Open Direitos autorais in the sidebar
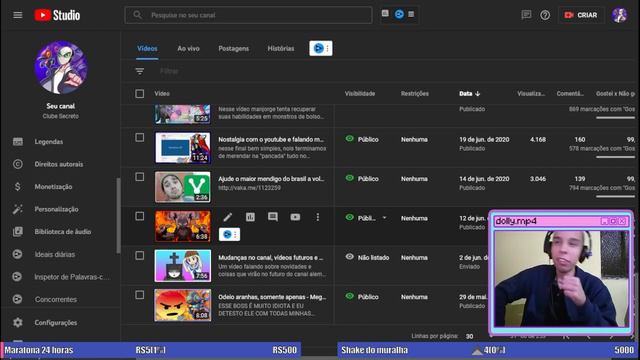640x360 pixels. coord(60,164)
